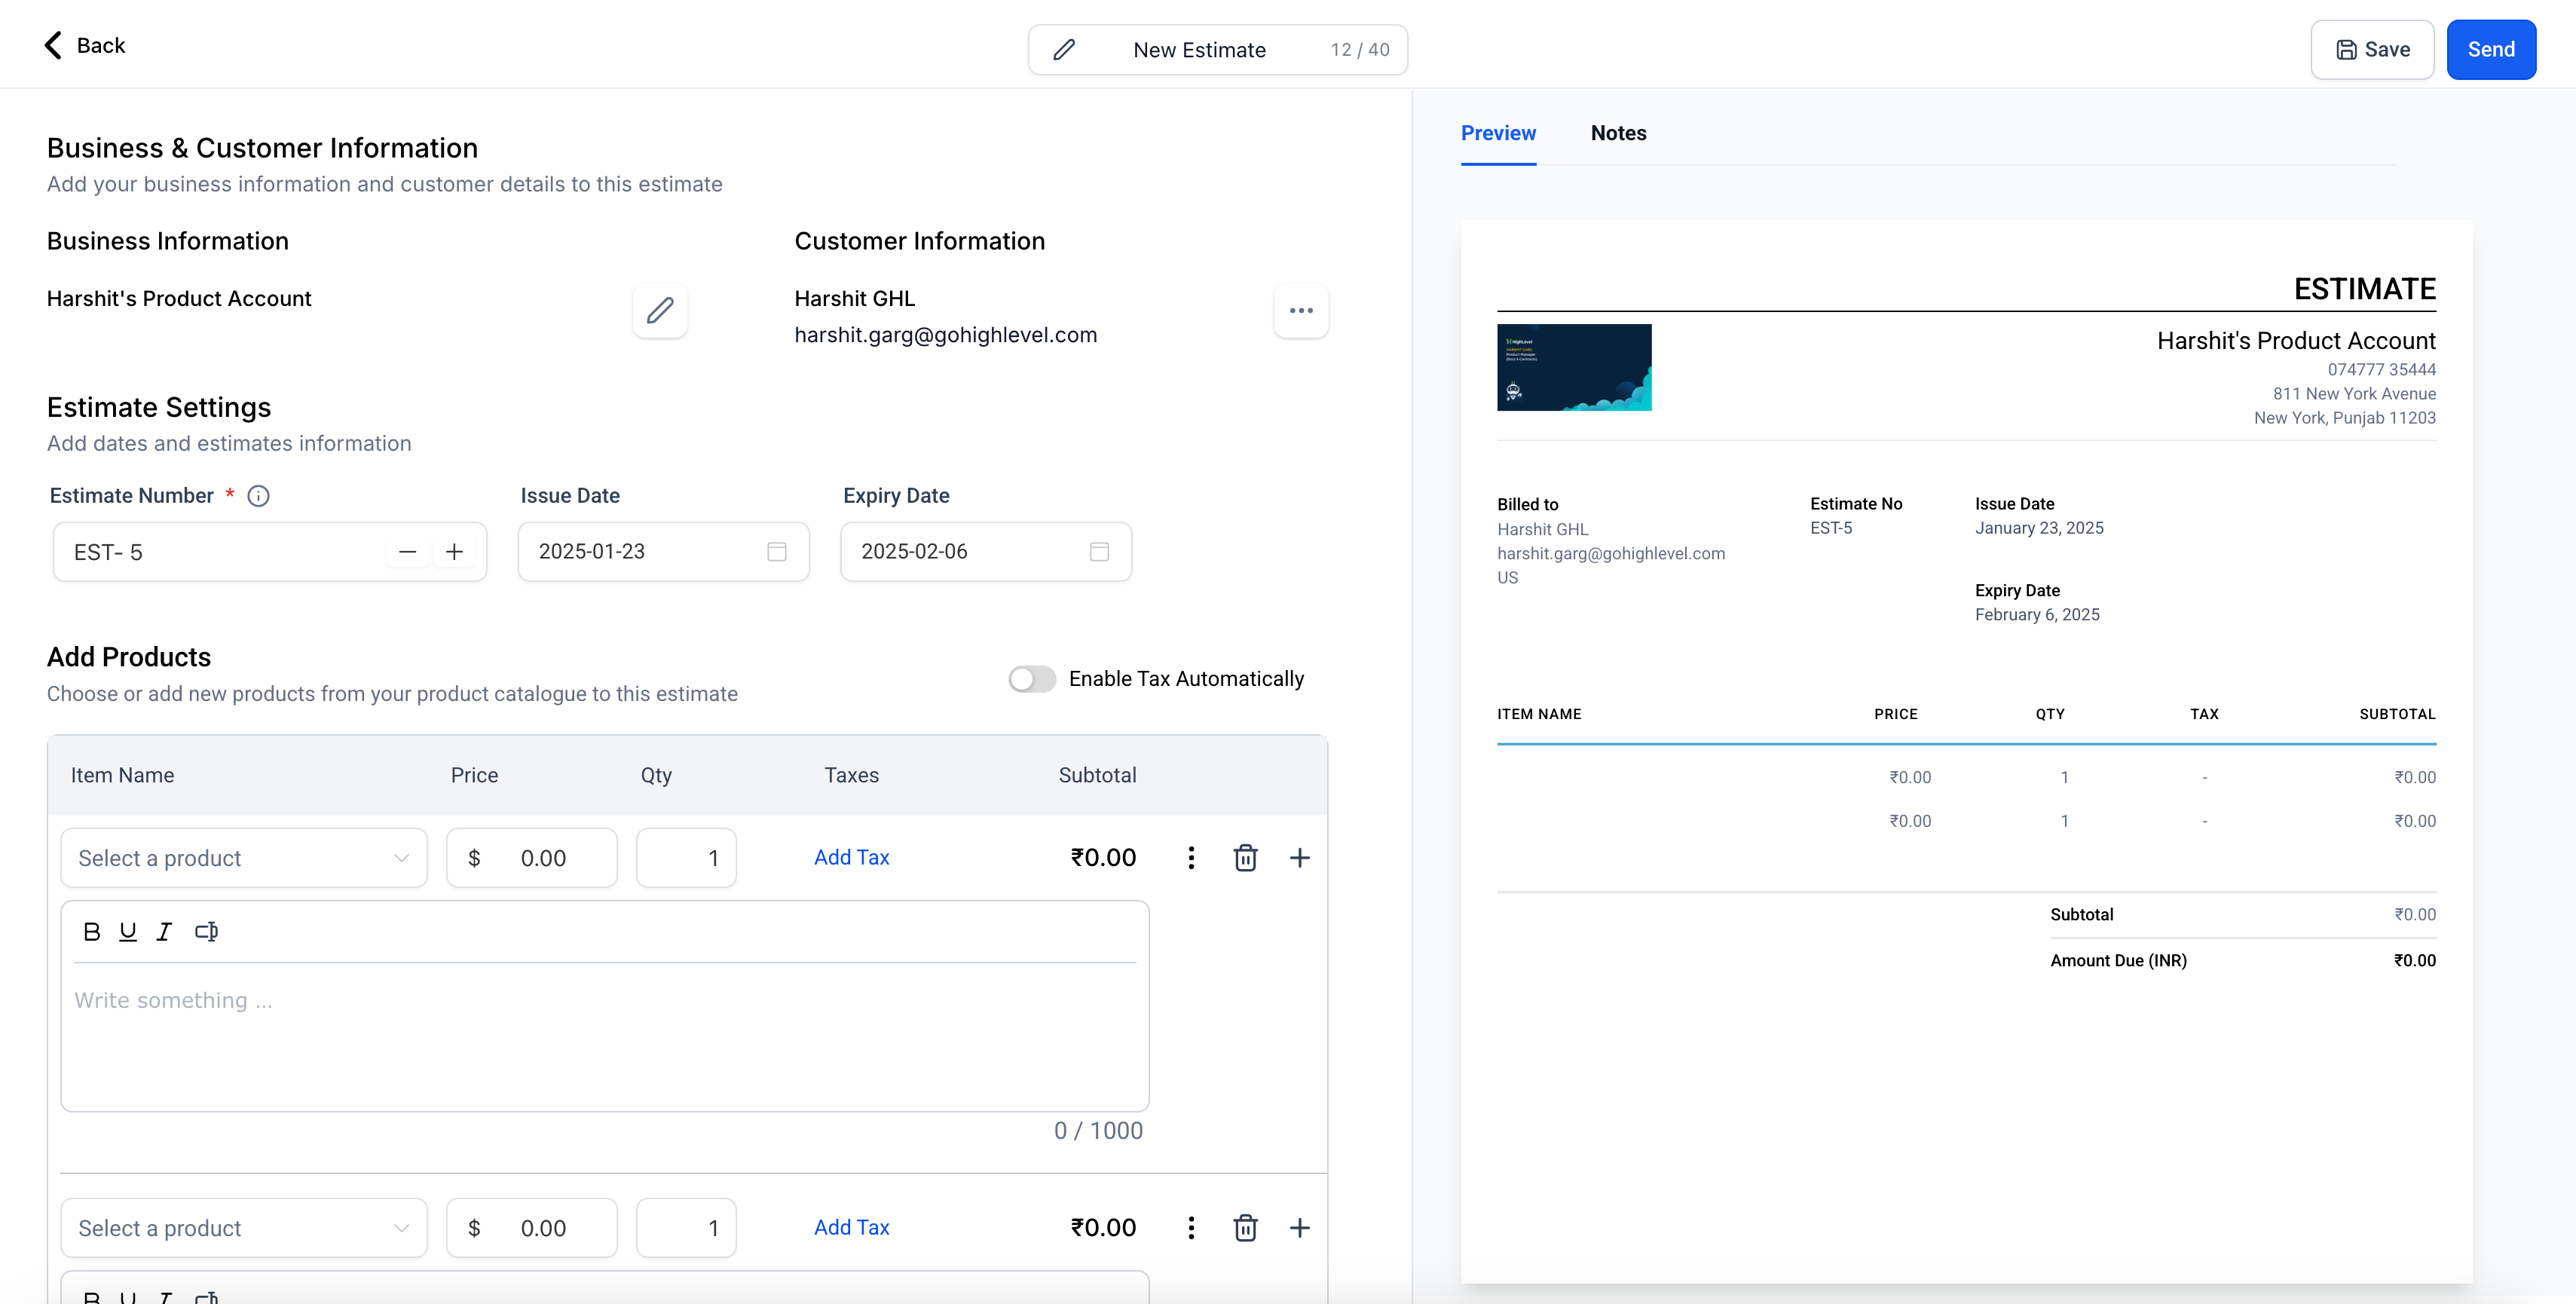The image size is (2576, 1304).
Task: Turn on Enable Tax Automatically
Action: (x=1032, y=679)
